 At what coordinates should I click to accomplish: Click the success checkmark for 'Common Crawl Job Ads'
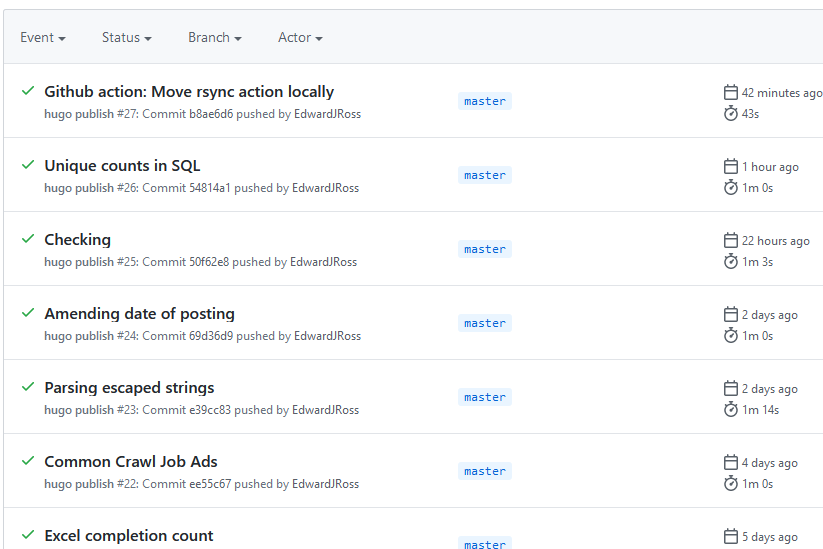[28, 461]
